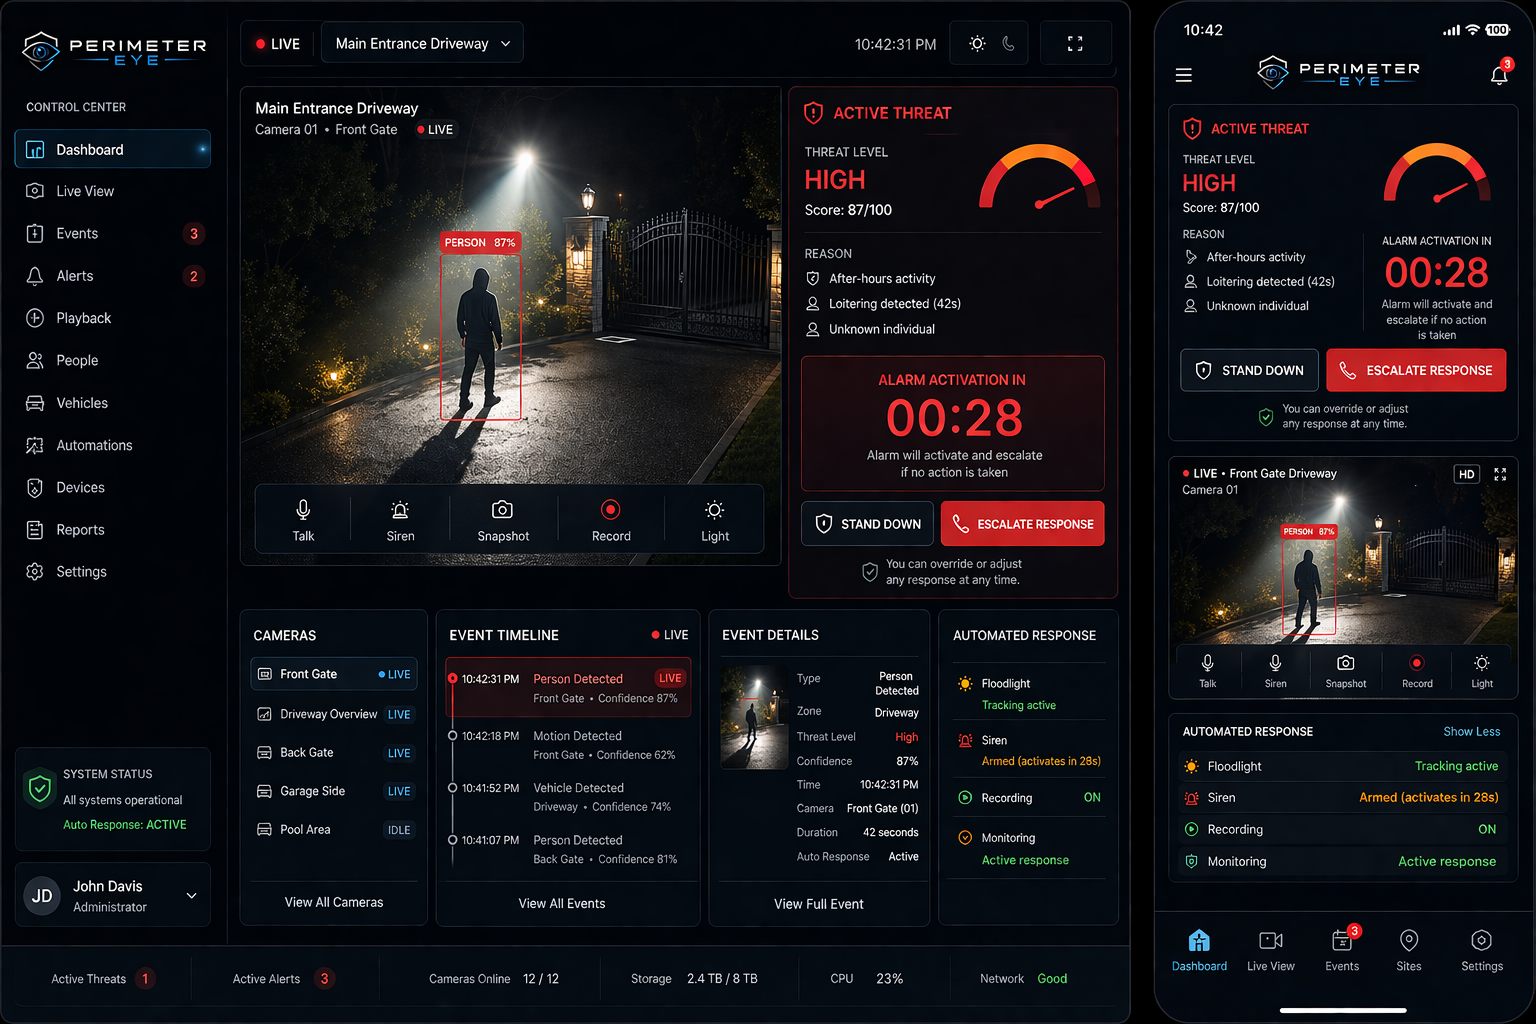The height and width of the screenshot is (1024, 1536).
Task: Start the Record function below the video
Action: (x=610, y=520)
